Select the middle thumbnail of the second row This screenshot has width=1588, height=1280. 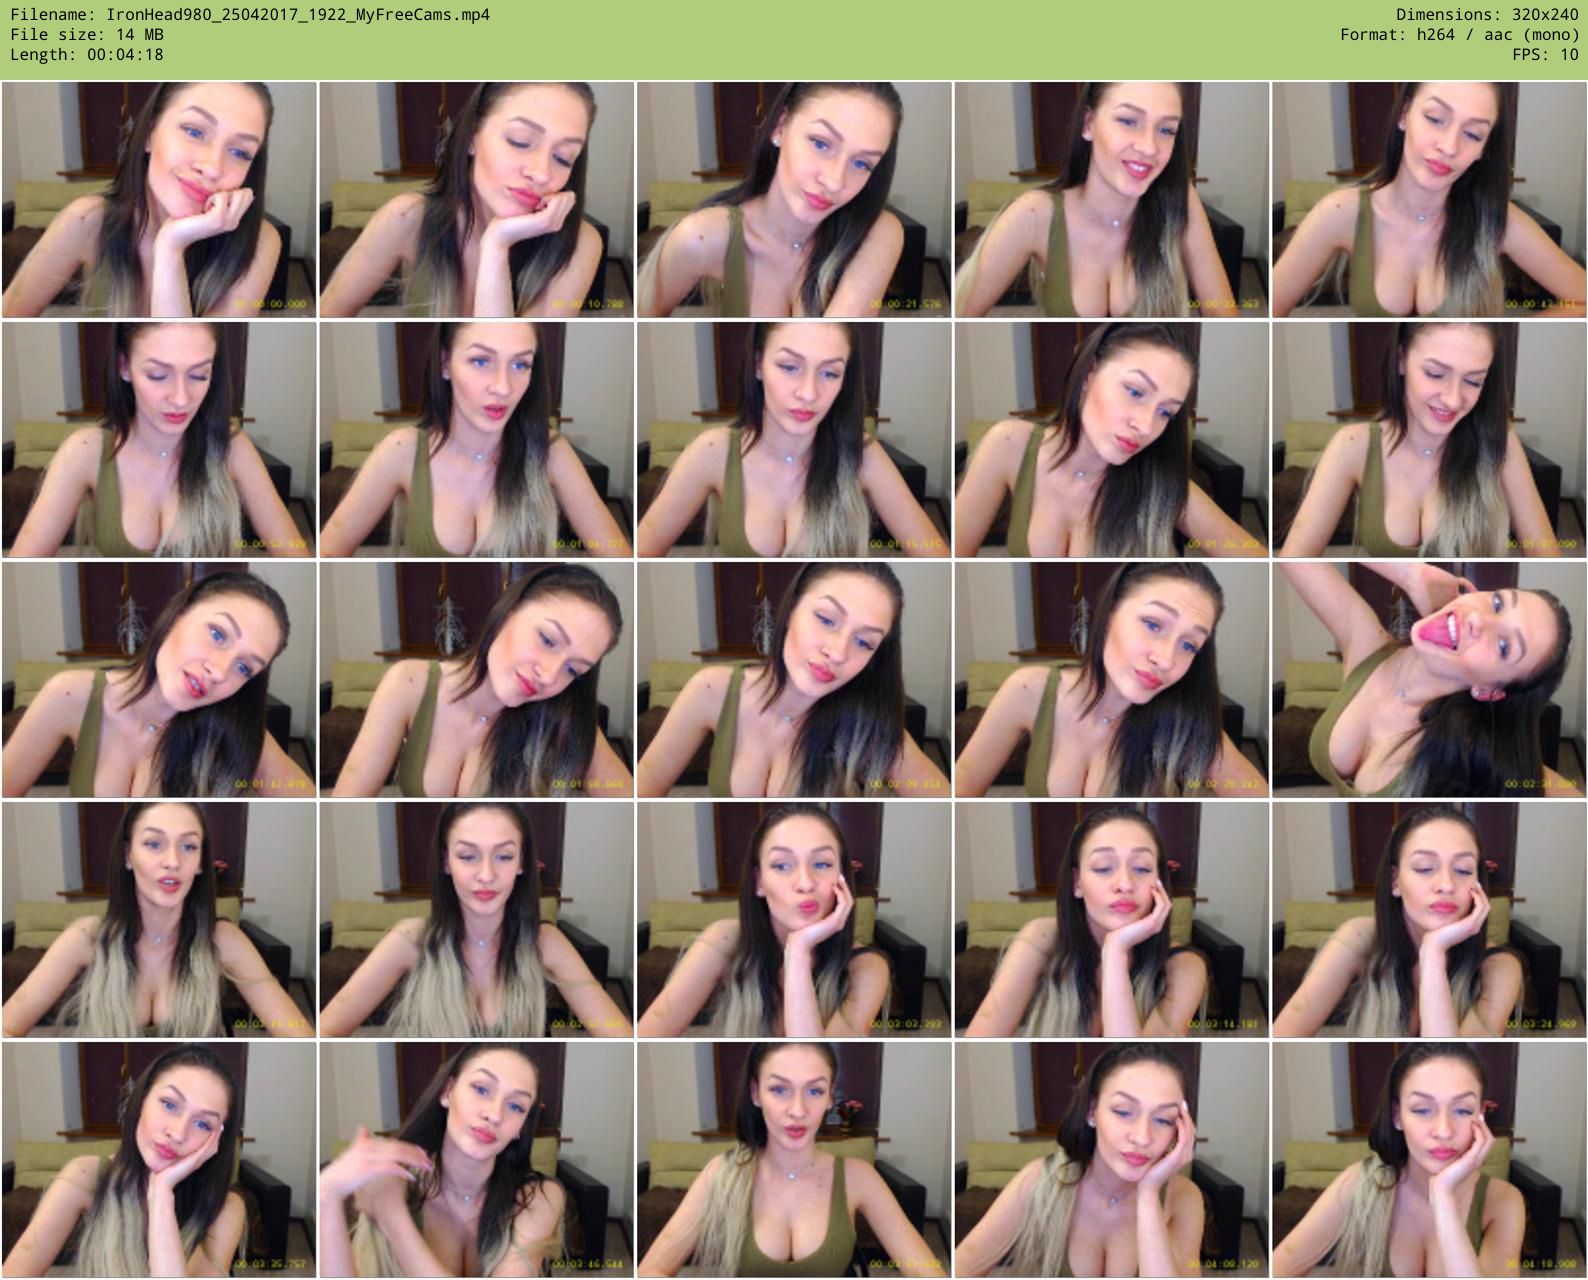(794, 440)
